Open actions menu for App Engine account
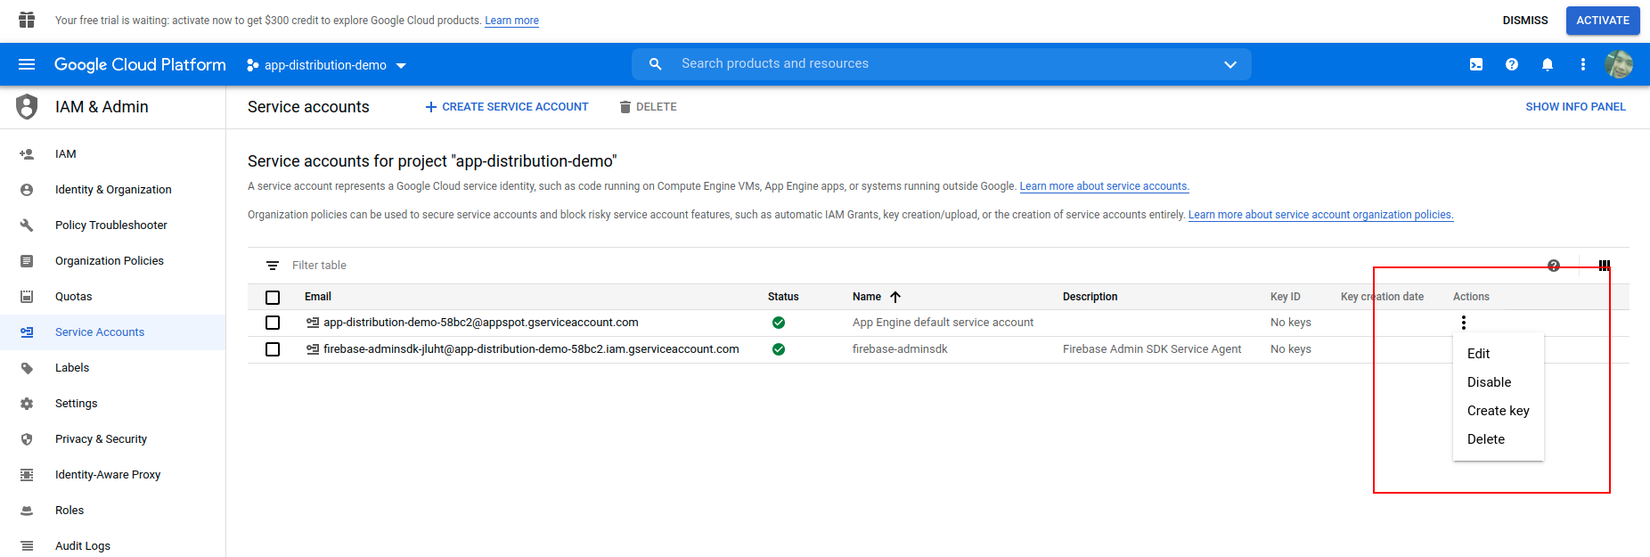 [x=1464, y=323]
